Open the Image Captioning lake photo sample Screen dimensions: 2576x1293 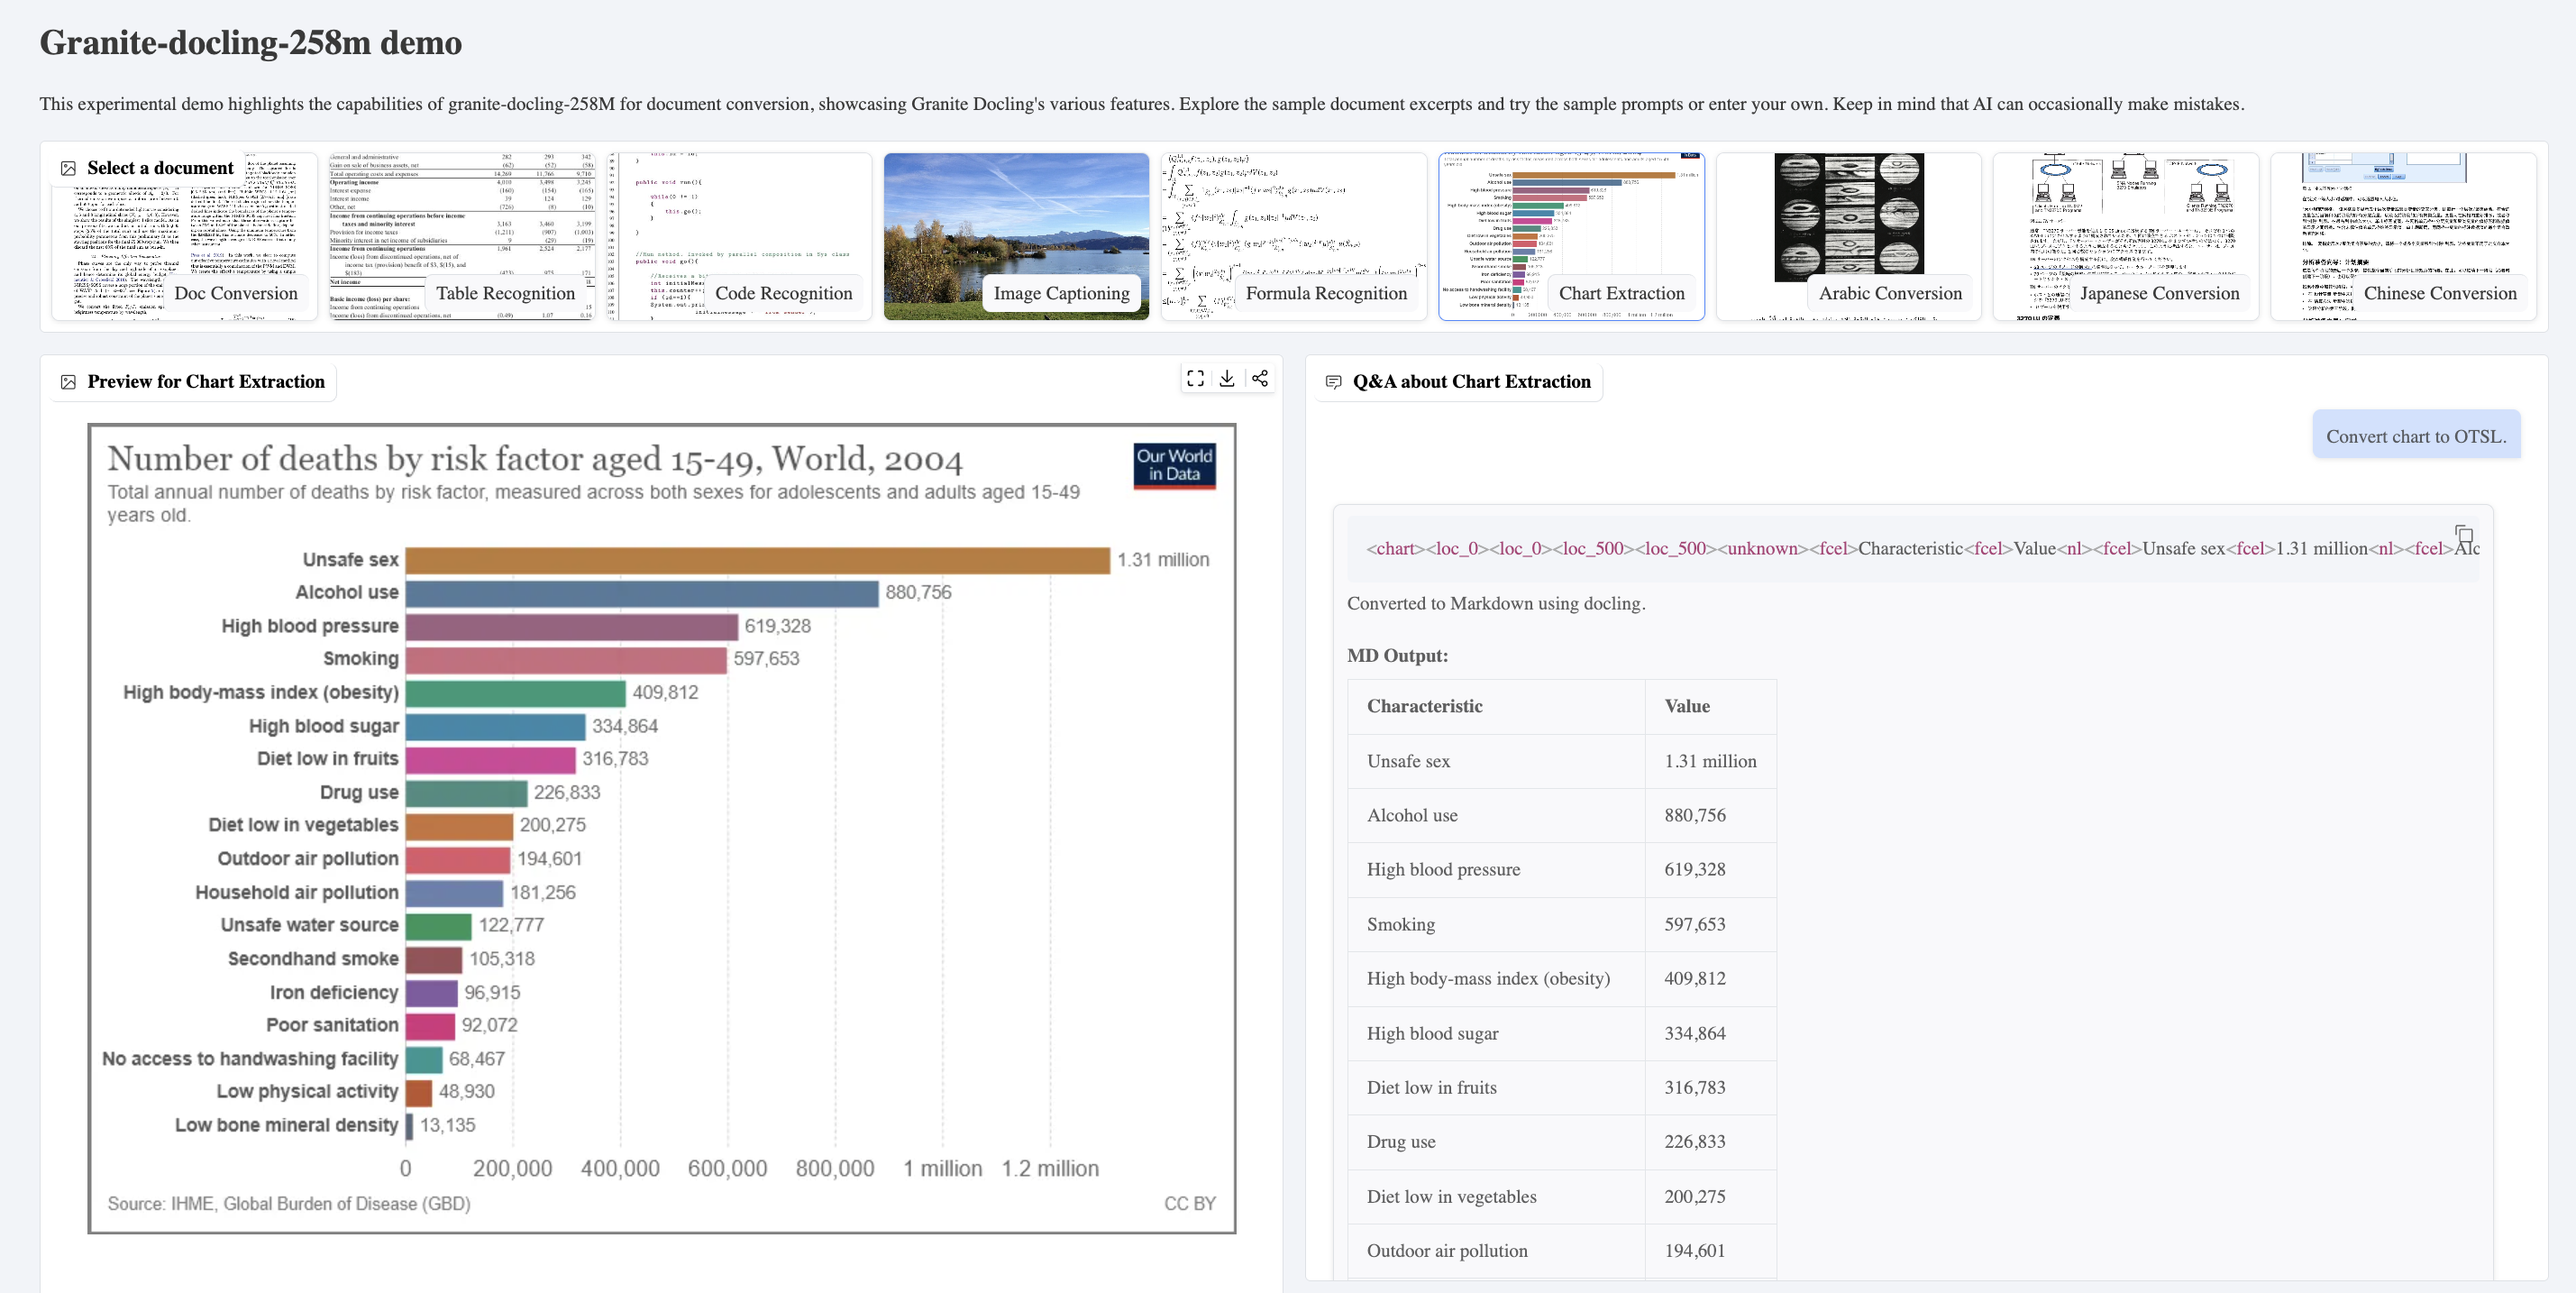coord(1016,237)
